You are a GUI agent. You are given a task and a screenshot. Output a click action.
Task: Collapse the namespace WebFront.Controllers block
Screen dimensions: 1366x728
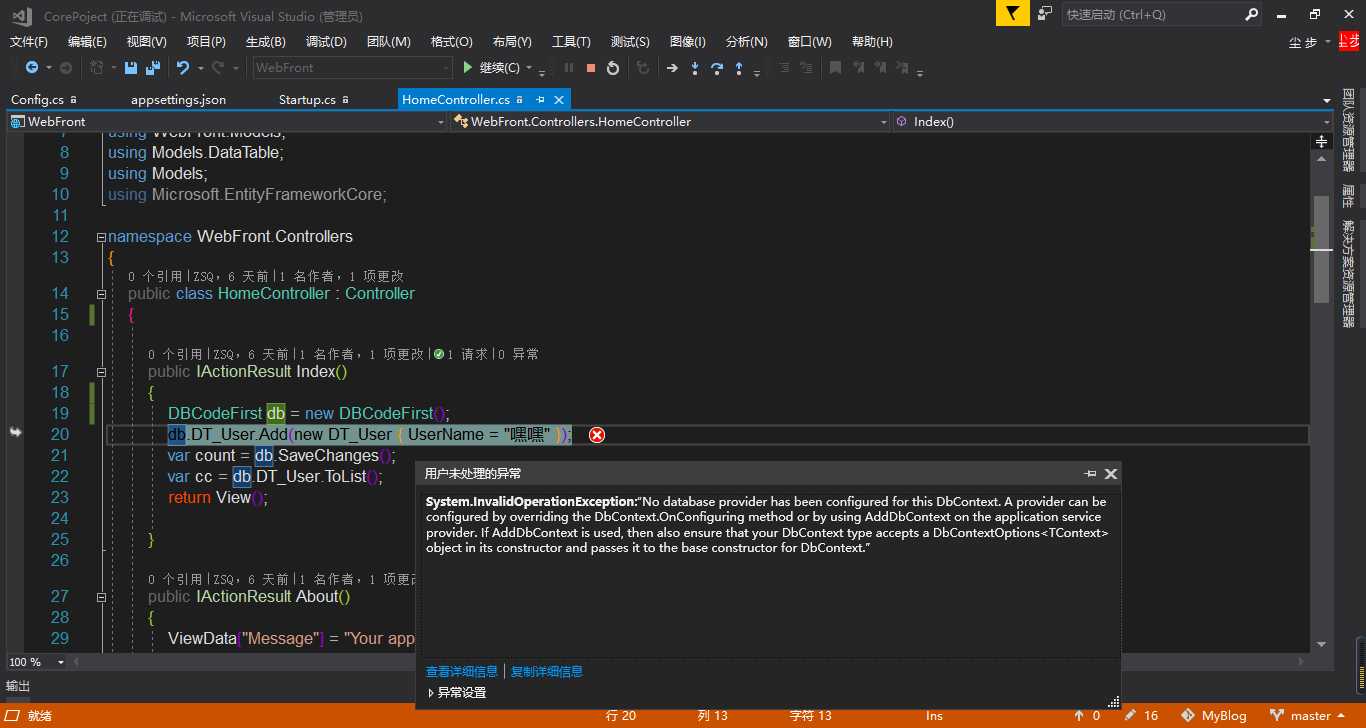pos(101,237)
